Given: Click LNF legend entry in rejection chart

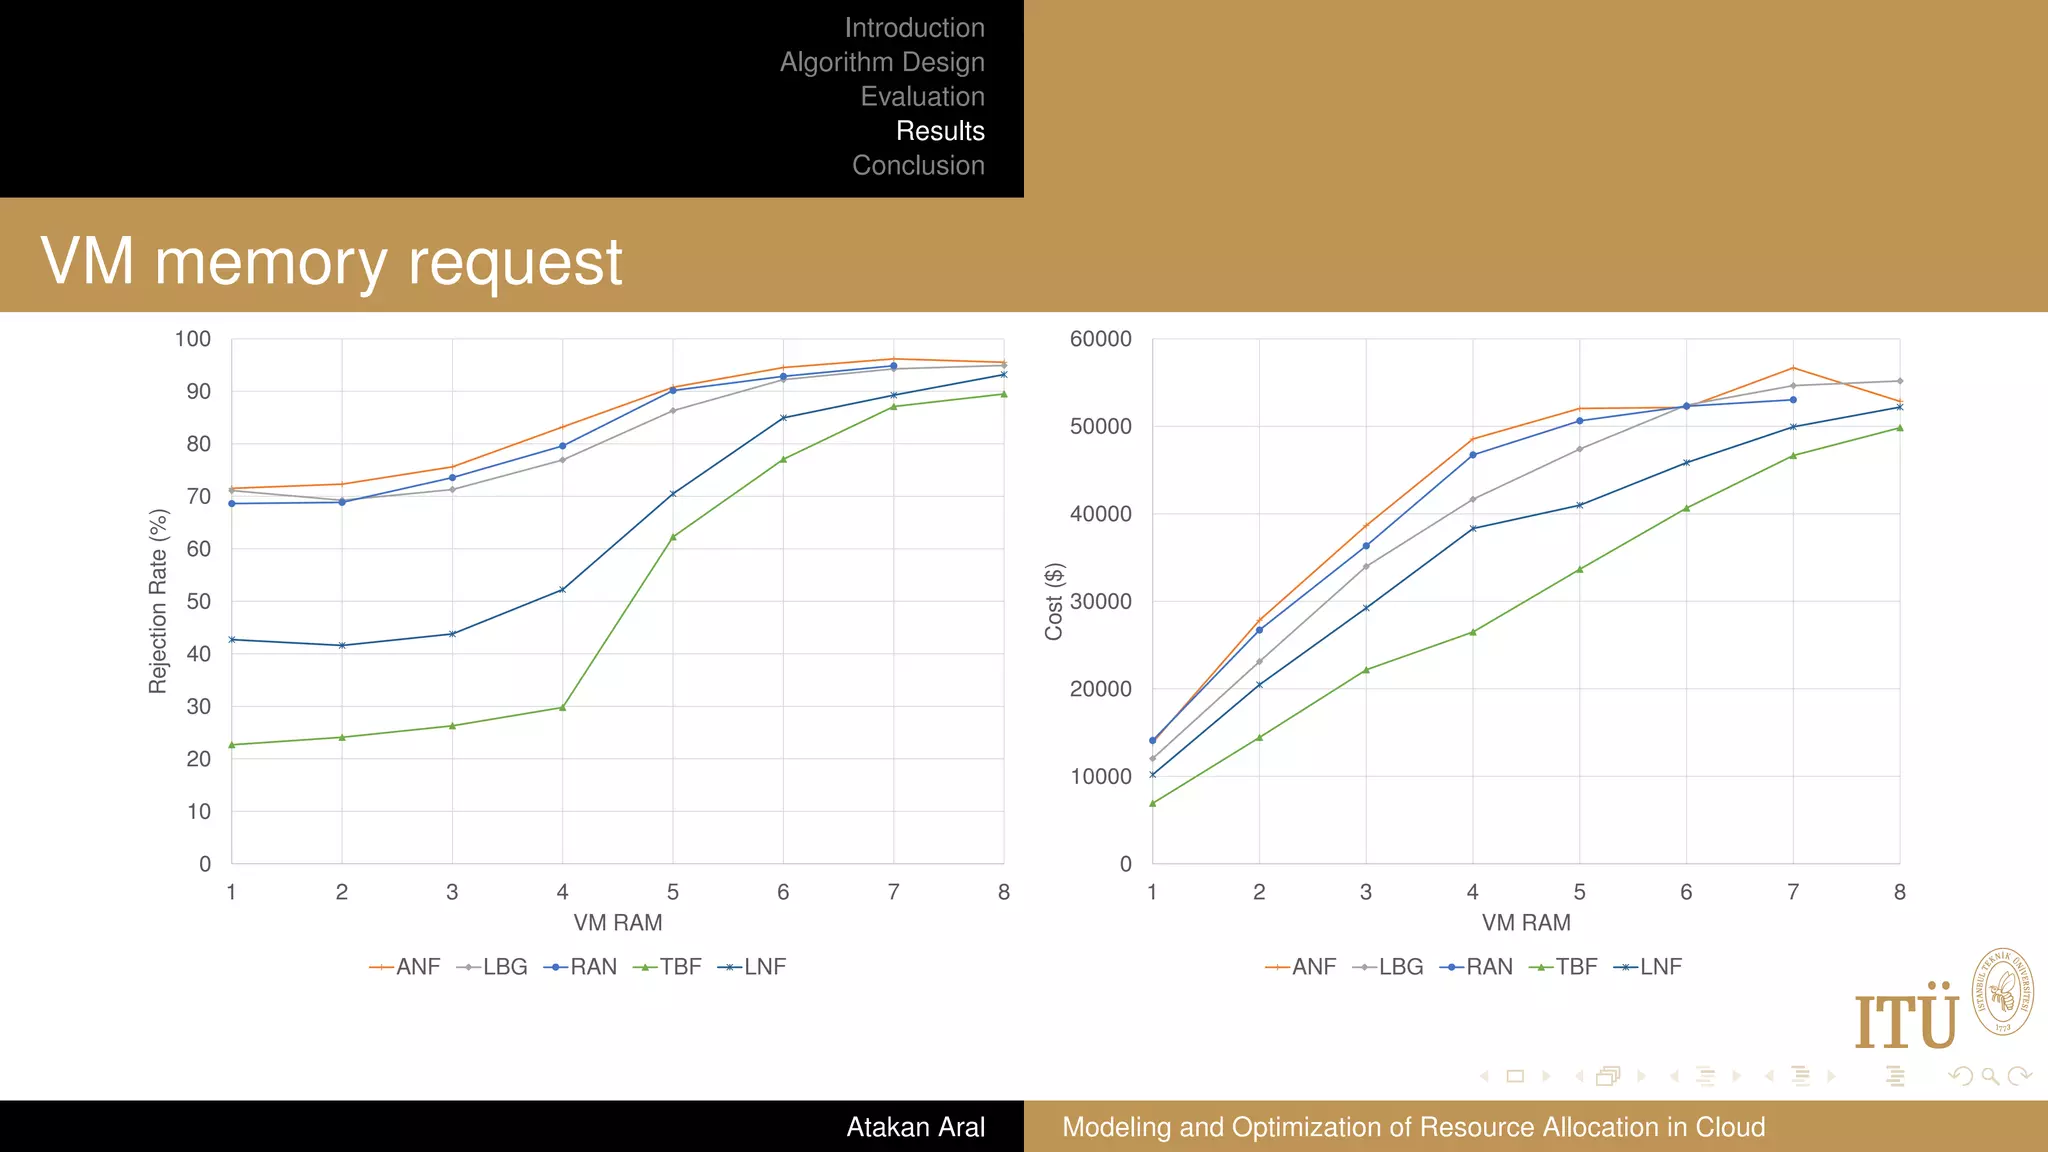Looking at the screenshot, I should (752, 967).
